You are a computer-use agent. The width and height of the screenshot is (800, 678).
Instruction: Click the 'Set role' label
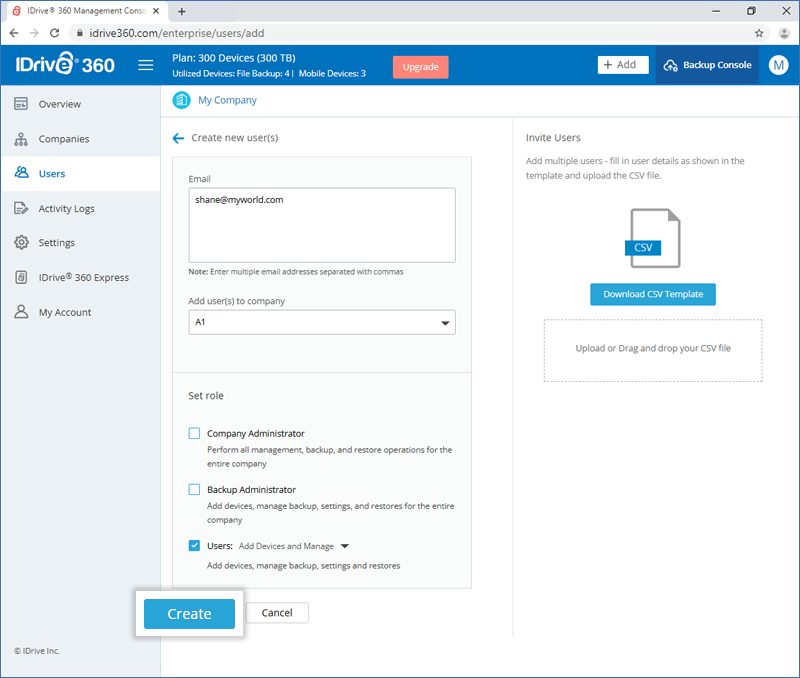(206, 396)
